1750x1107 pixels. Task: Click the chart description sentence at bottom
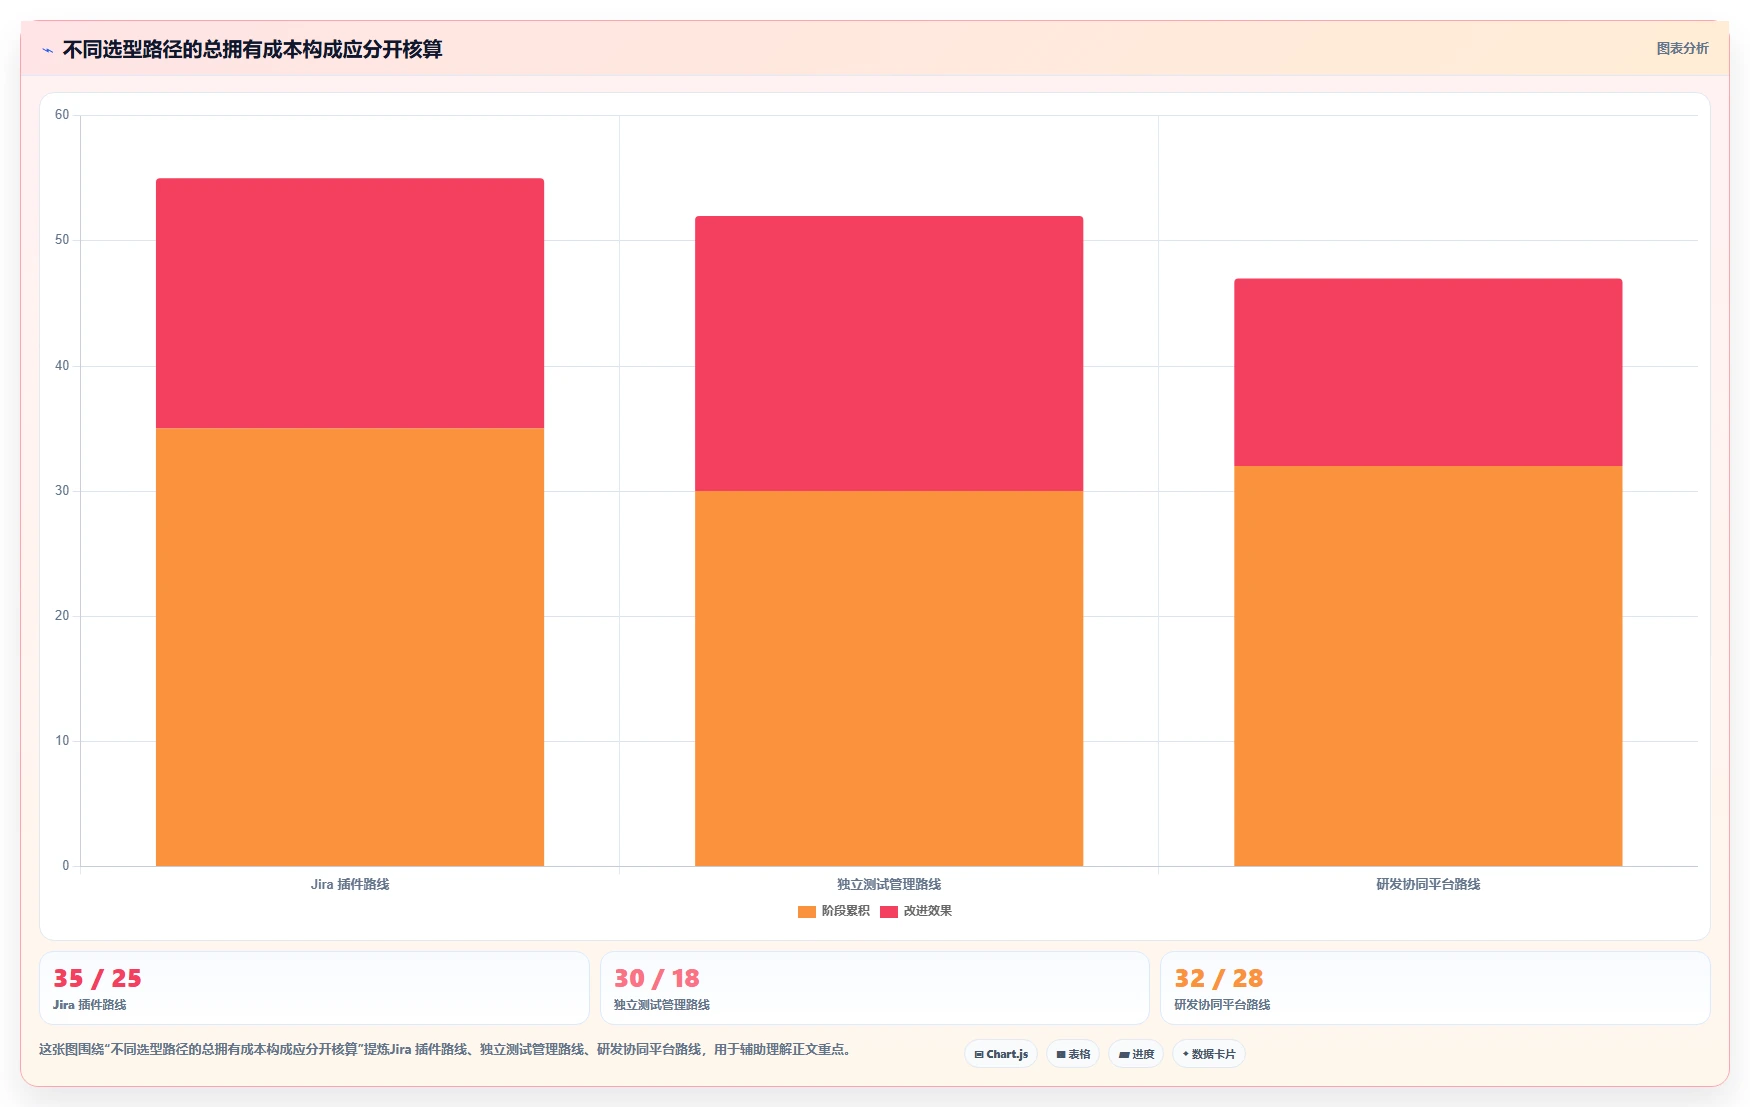[445, 1049]
